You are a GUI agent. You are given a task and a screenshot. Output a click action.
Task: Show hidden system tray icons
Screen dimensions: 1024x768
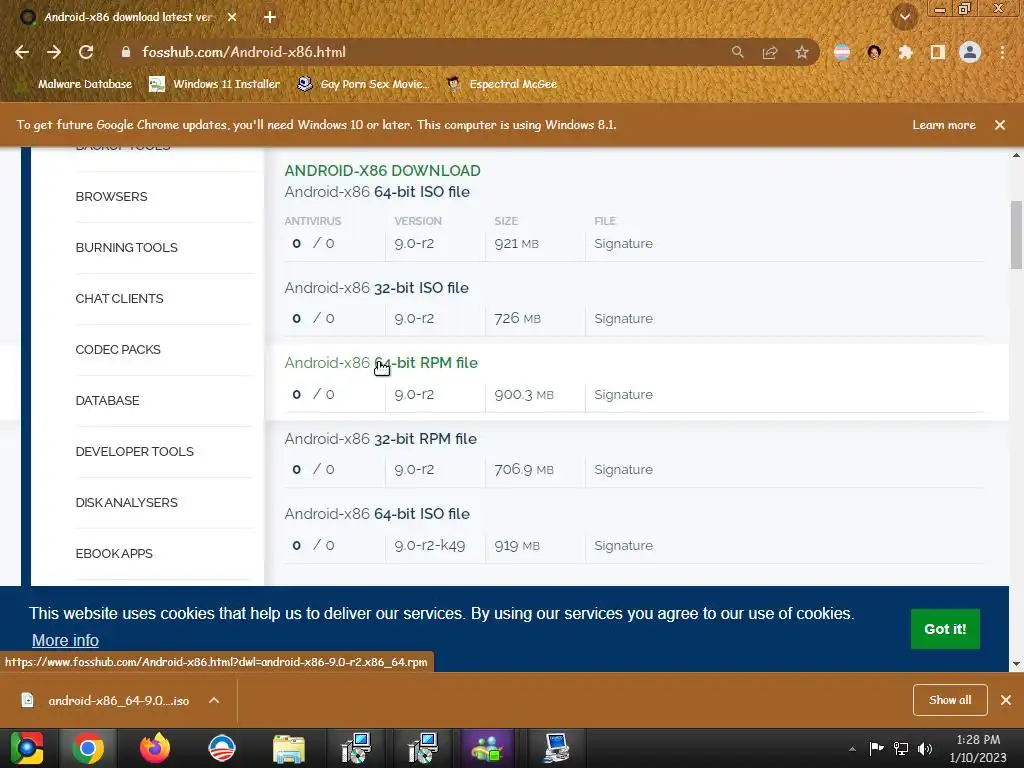(x=852, y=749)
